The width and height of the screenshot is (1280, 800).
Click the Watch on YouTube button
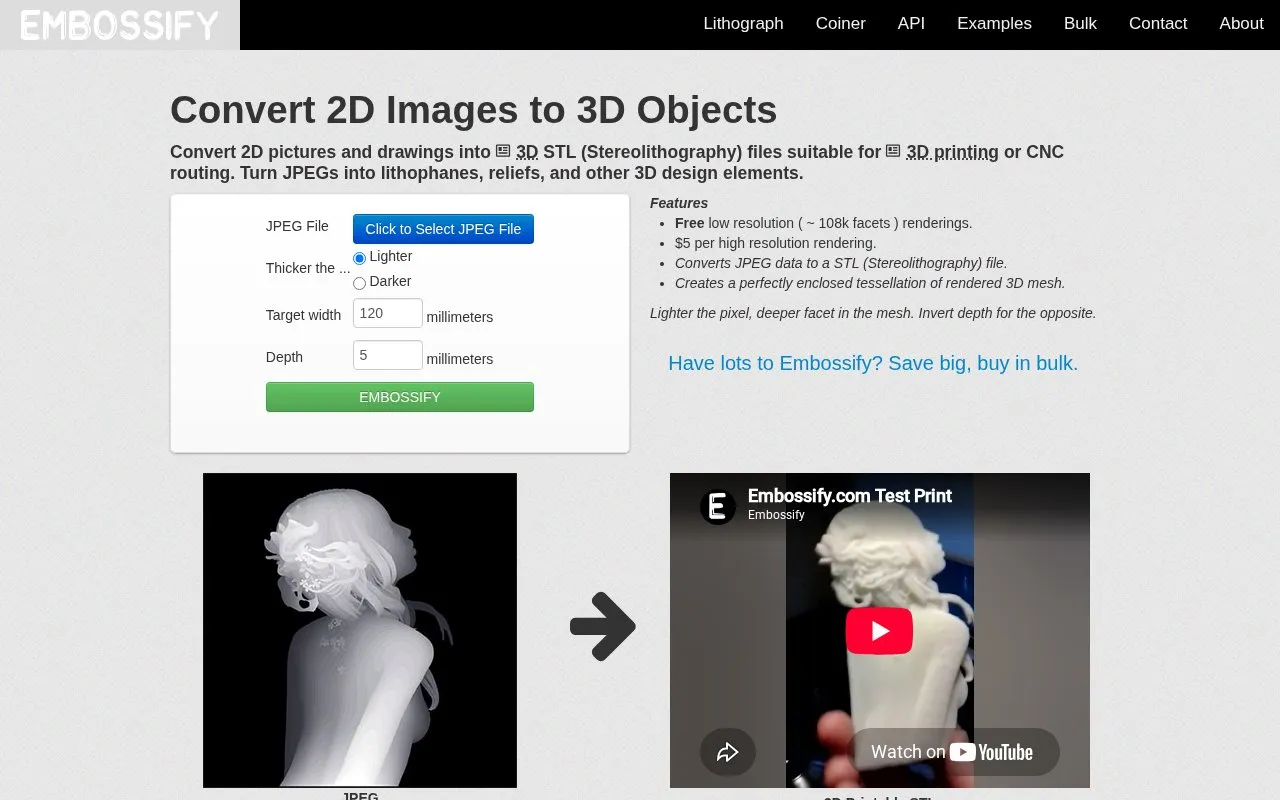954,752
